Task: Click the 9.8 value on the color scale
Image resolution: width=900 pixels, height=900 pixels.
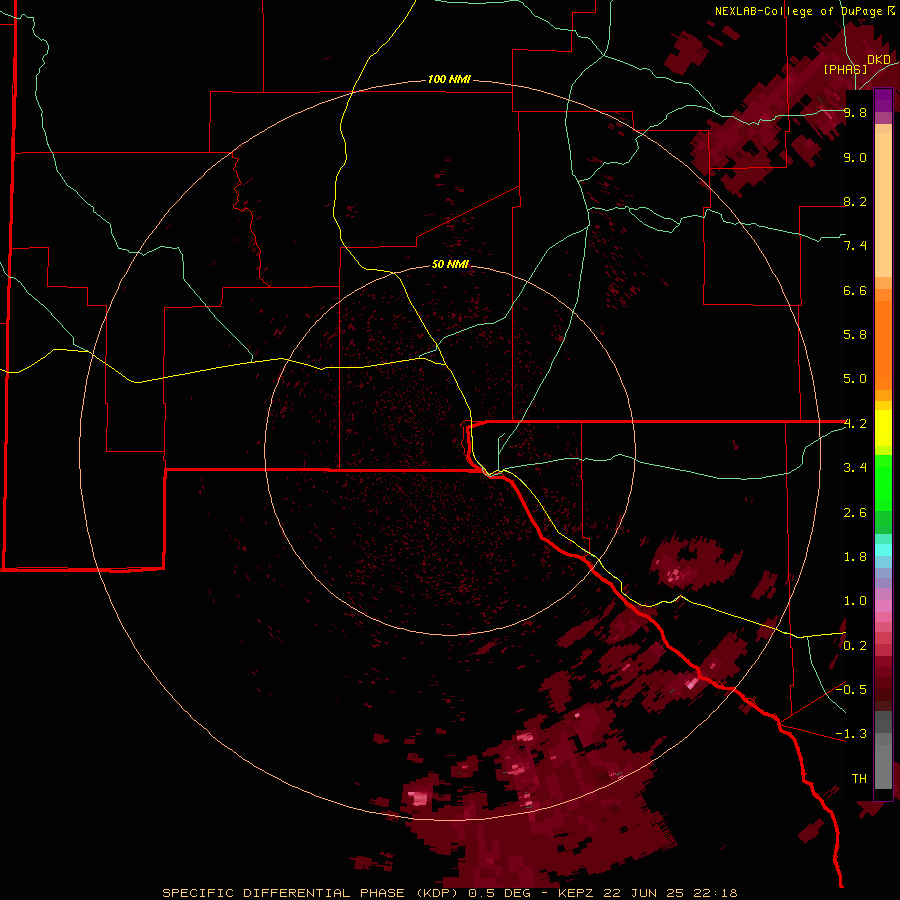Action: (x=855, y=112)
